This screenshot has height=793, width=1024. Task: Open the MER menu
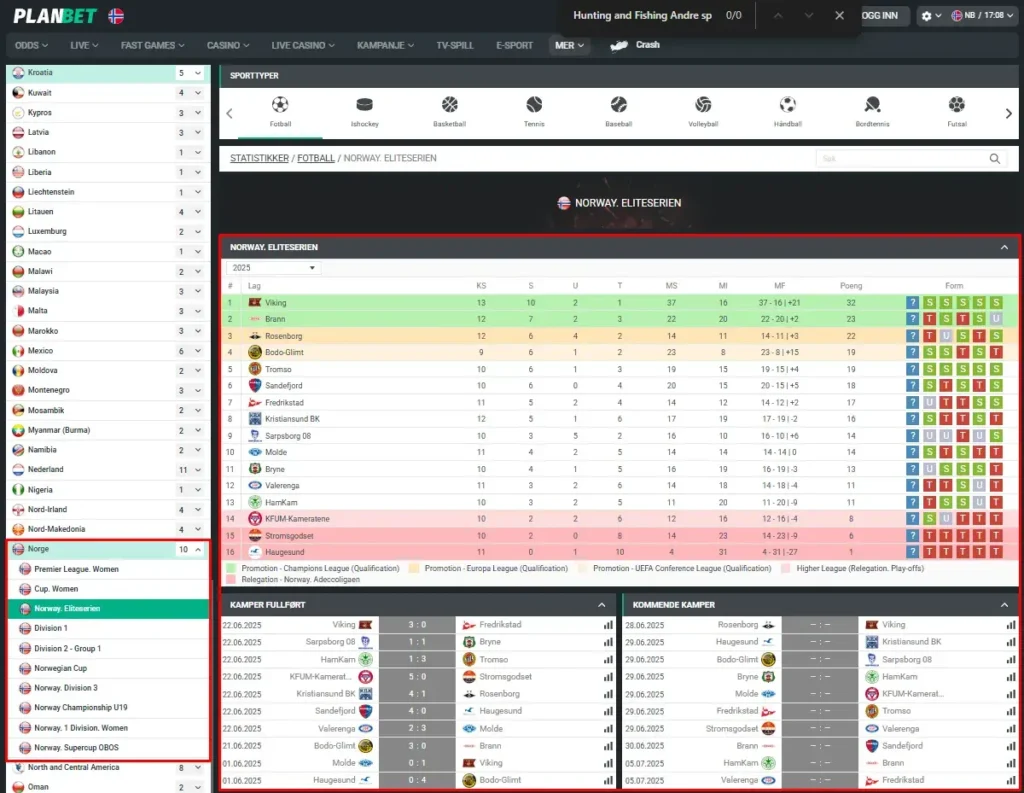click(x=569, y=45)
